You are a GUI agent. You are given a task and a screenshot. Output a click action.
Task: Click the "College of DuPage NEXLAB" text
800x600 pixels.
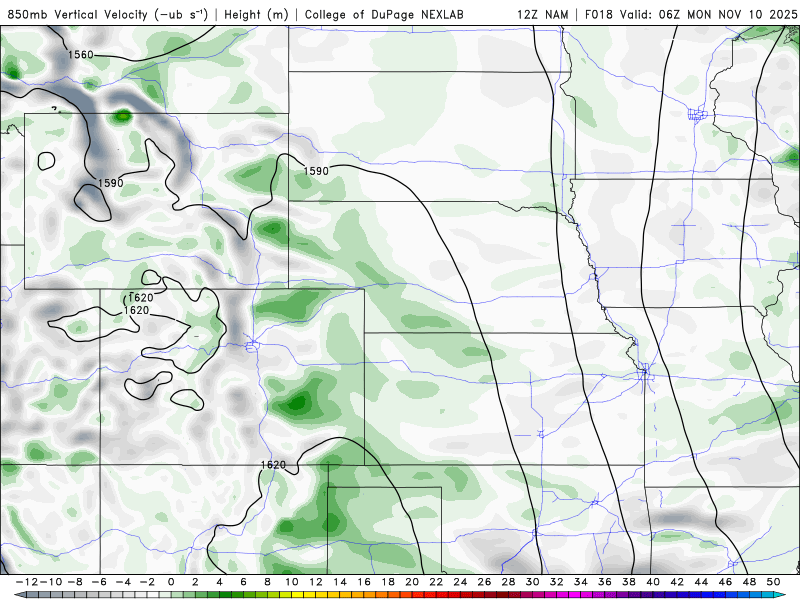(384, 14)
